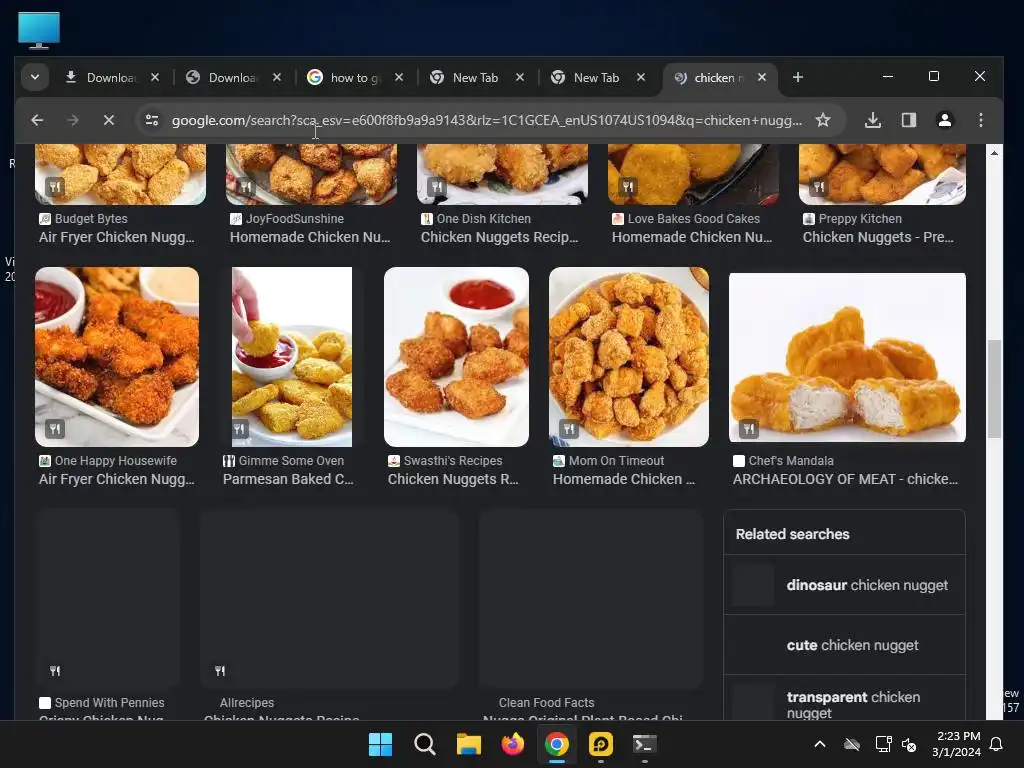Close the active chicken nuggets tab
Screen dimensions: 1024x768
tap(761, 77)
